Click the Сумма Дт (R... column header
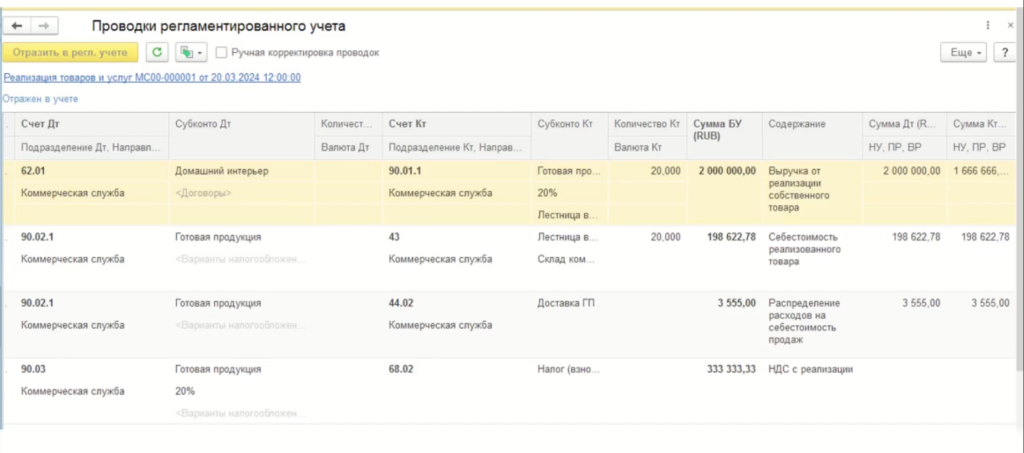The height and width of the screenshot is (453, 1024). pyautogui.click(x=904, y=124)
